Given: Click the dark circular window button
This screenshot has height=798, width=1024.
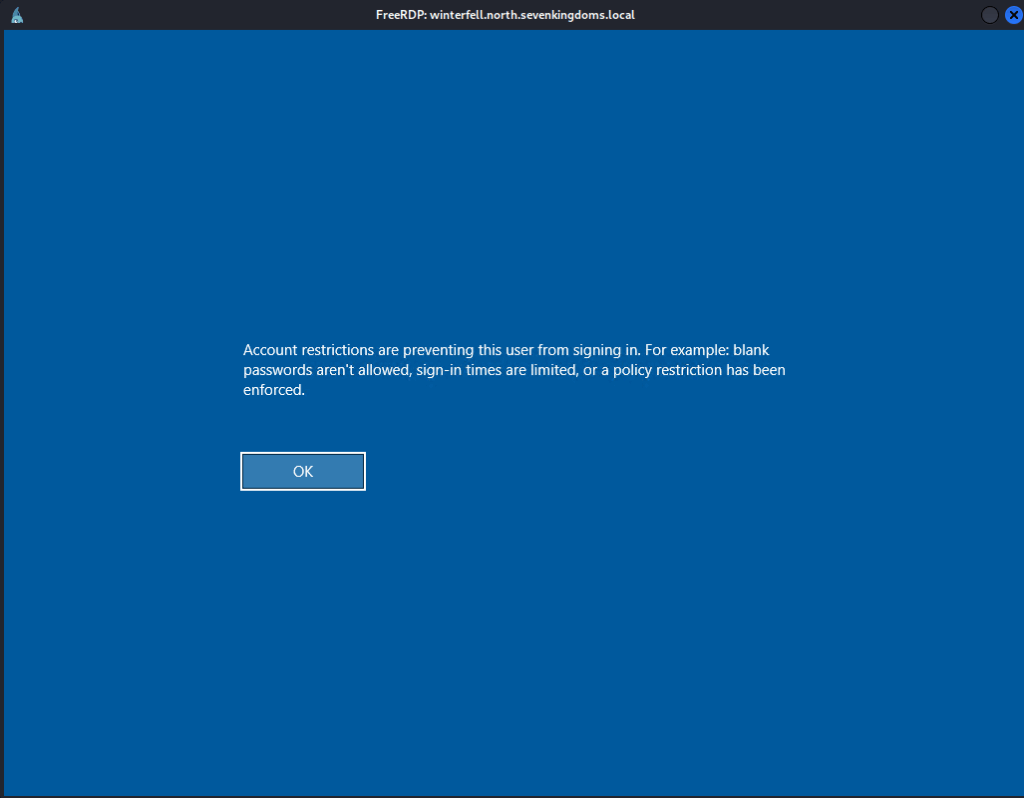Looking at the screenshot, I should pos(989,14).
